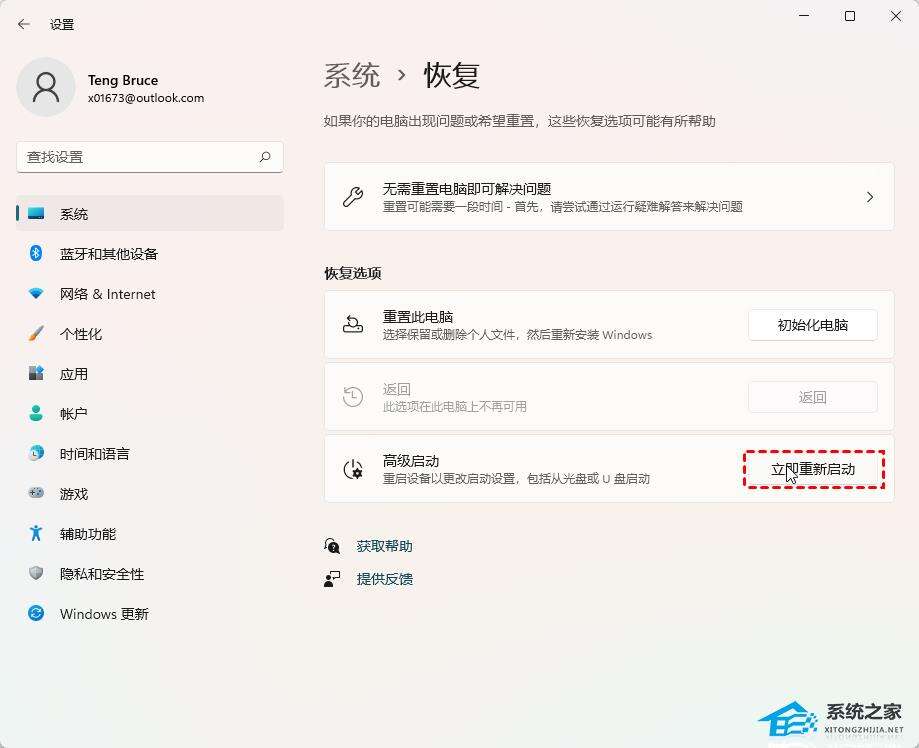Click the search magnifier icon
919x748 pixels.
point(265,157)
